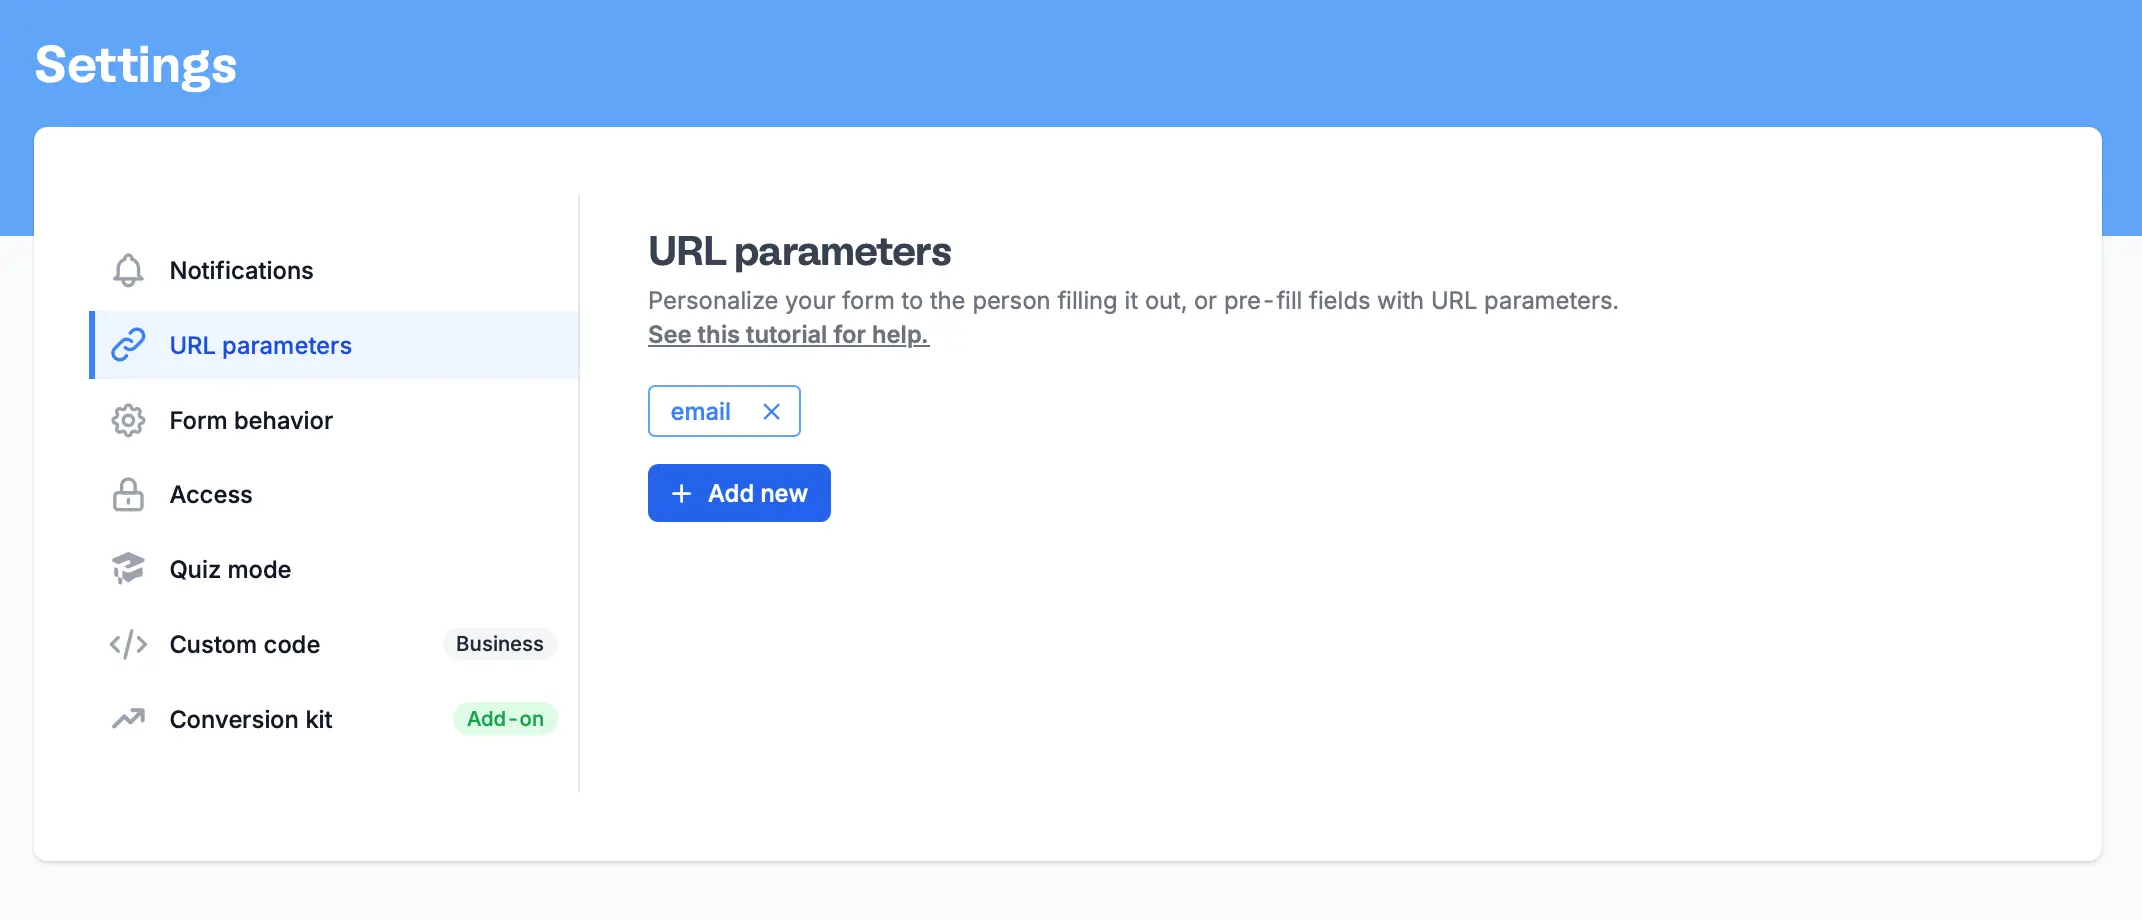Remove the email parameter chip

point(771,411)
